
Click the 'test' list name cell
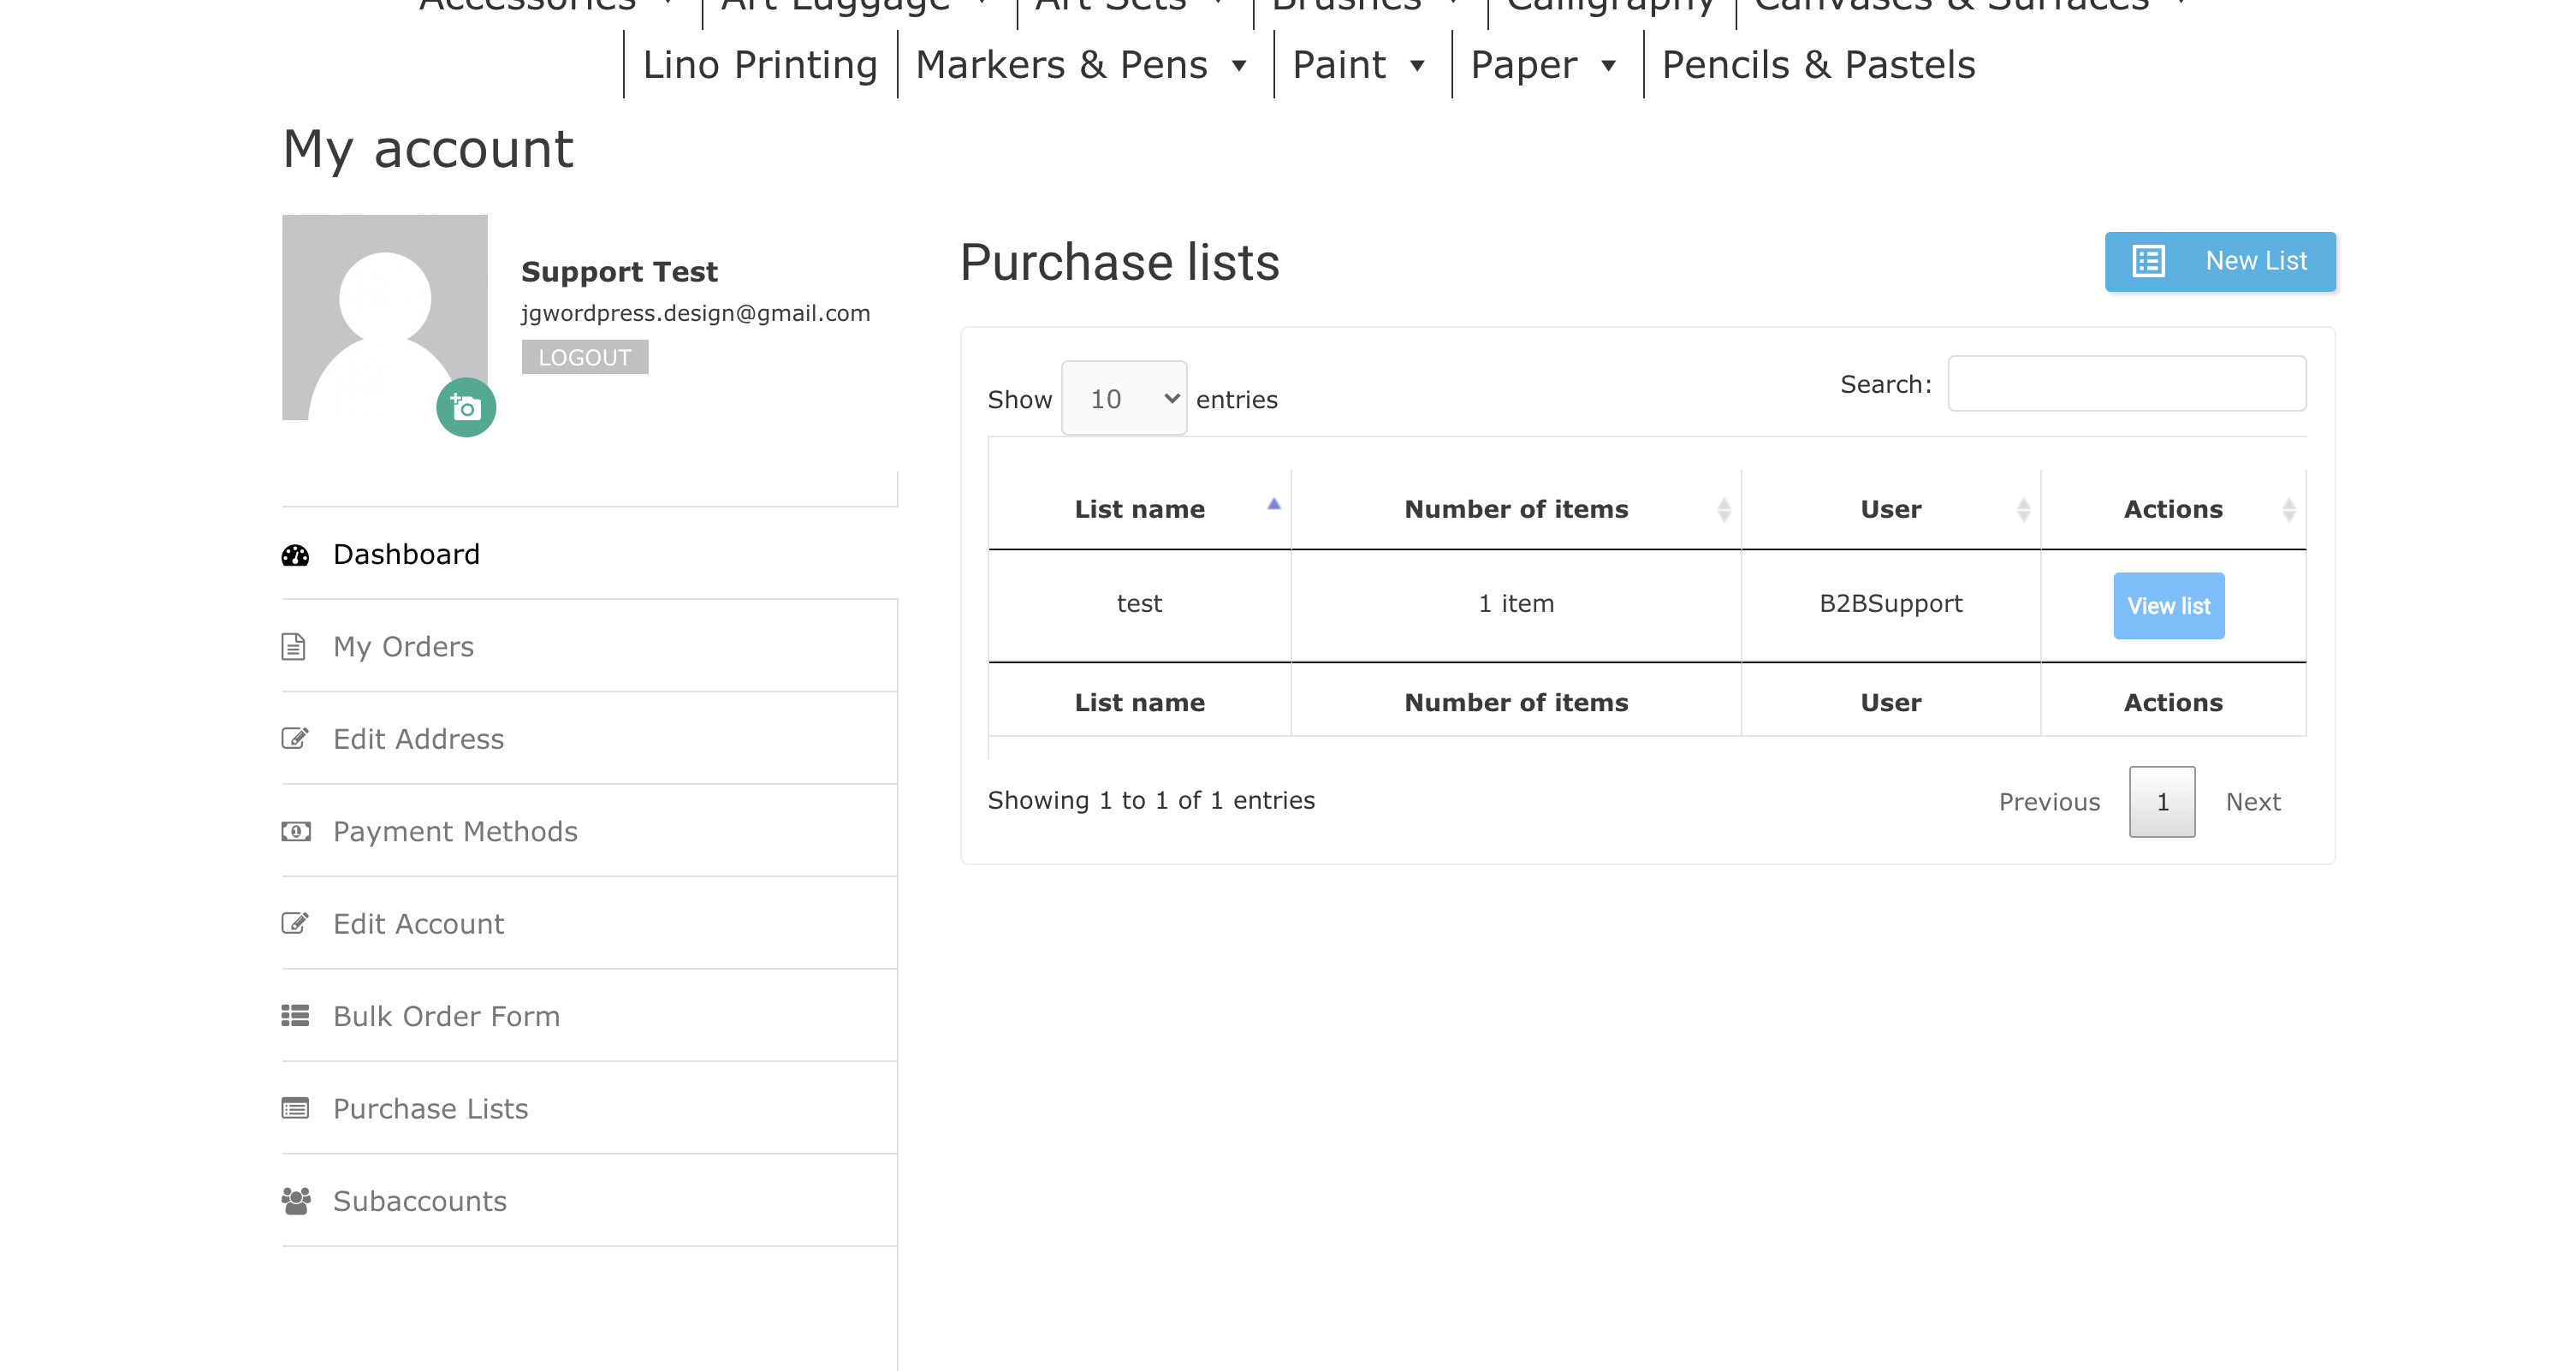(x=1139, y=603)
